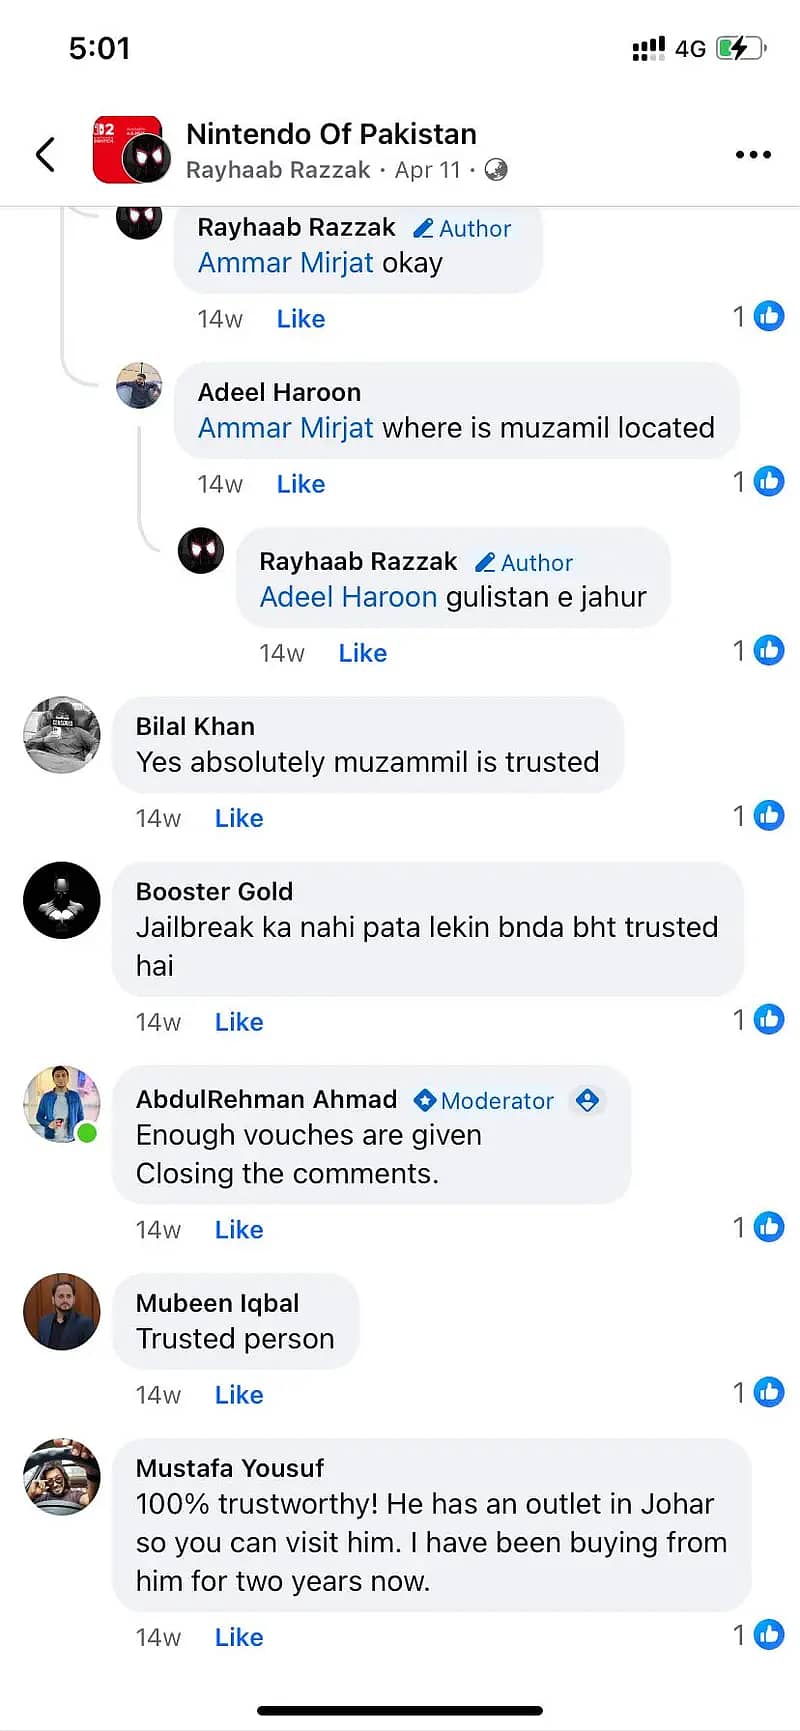Tap the Moderator badge next to AbdulRehman Ahmad

(485, 1101)
